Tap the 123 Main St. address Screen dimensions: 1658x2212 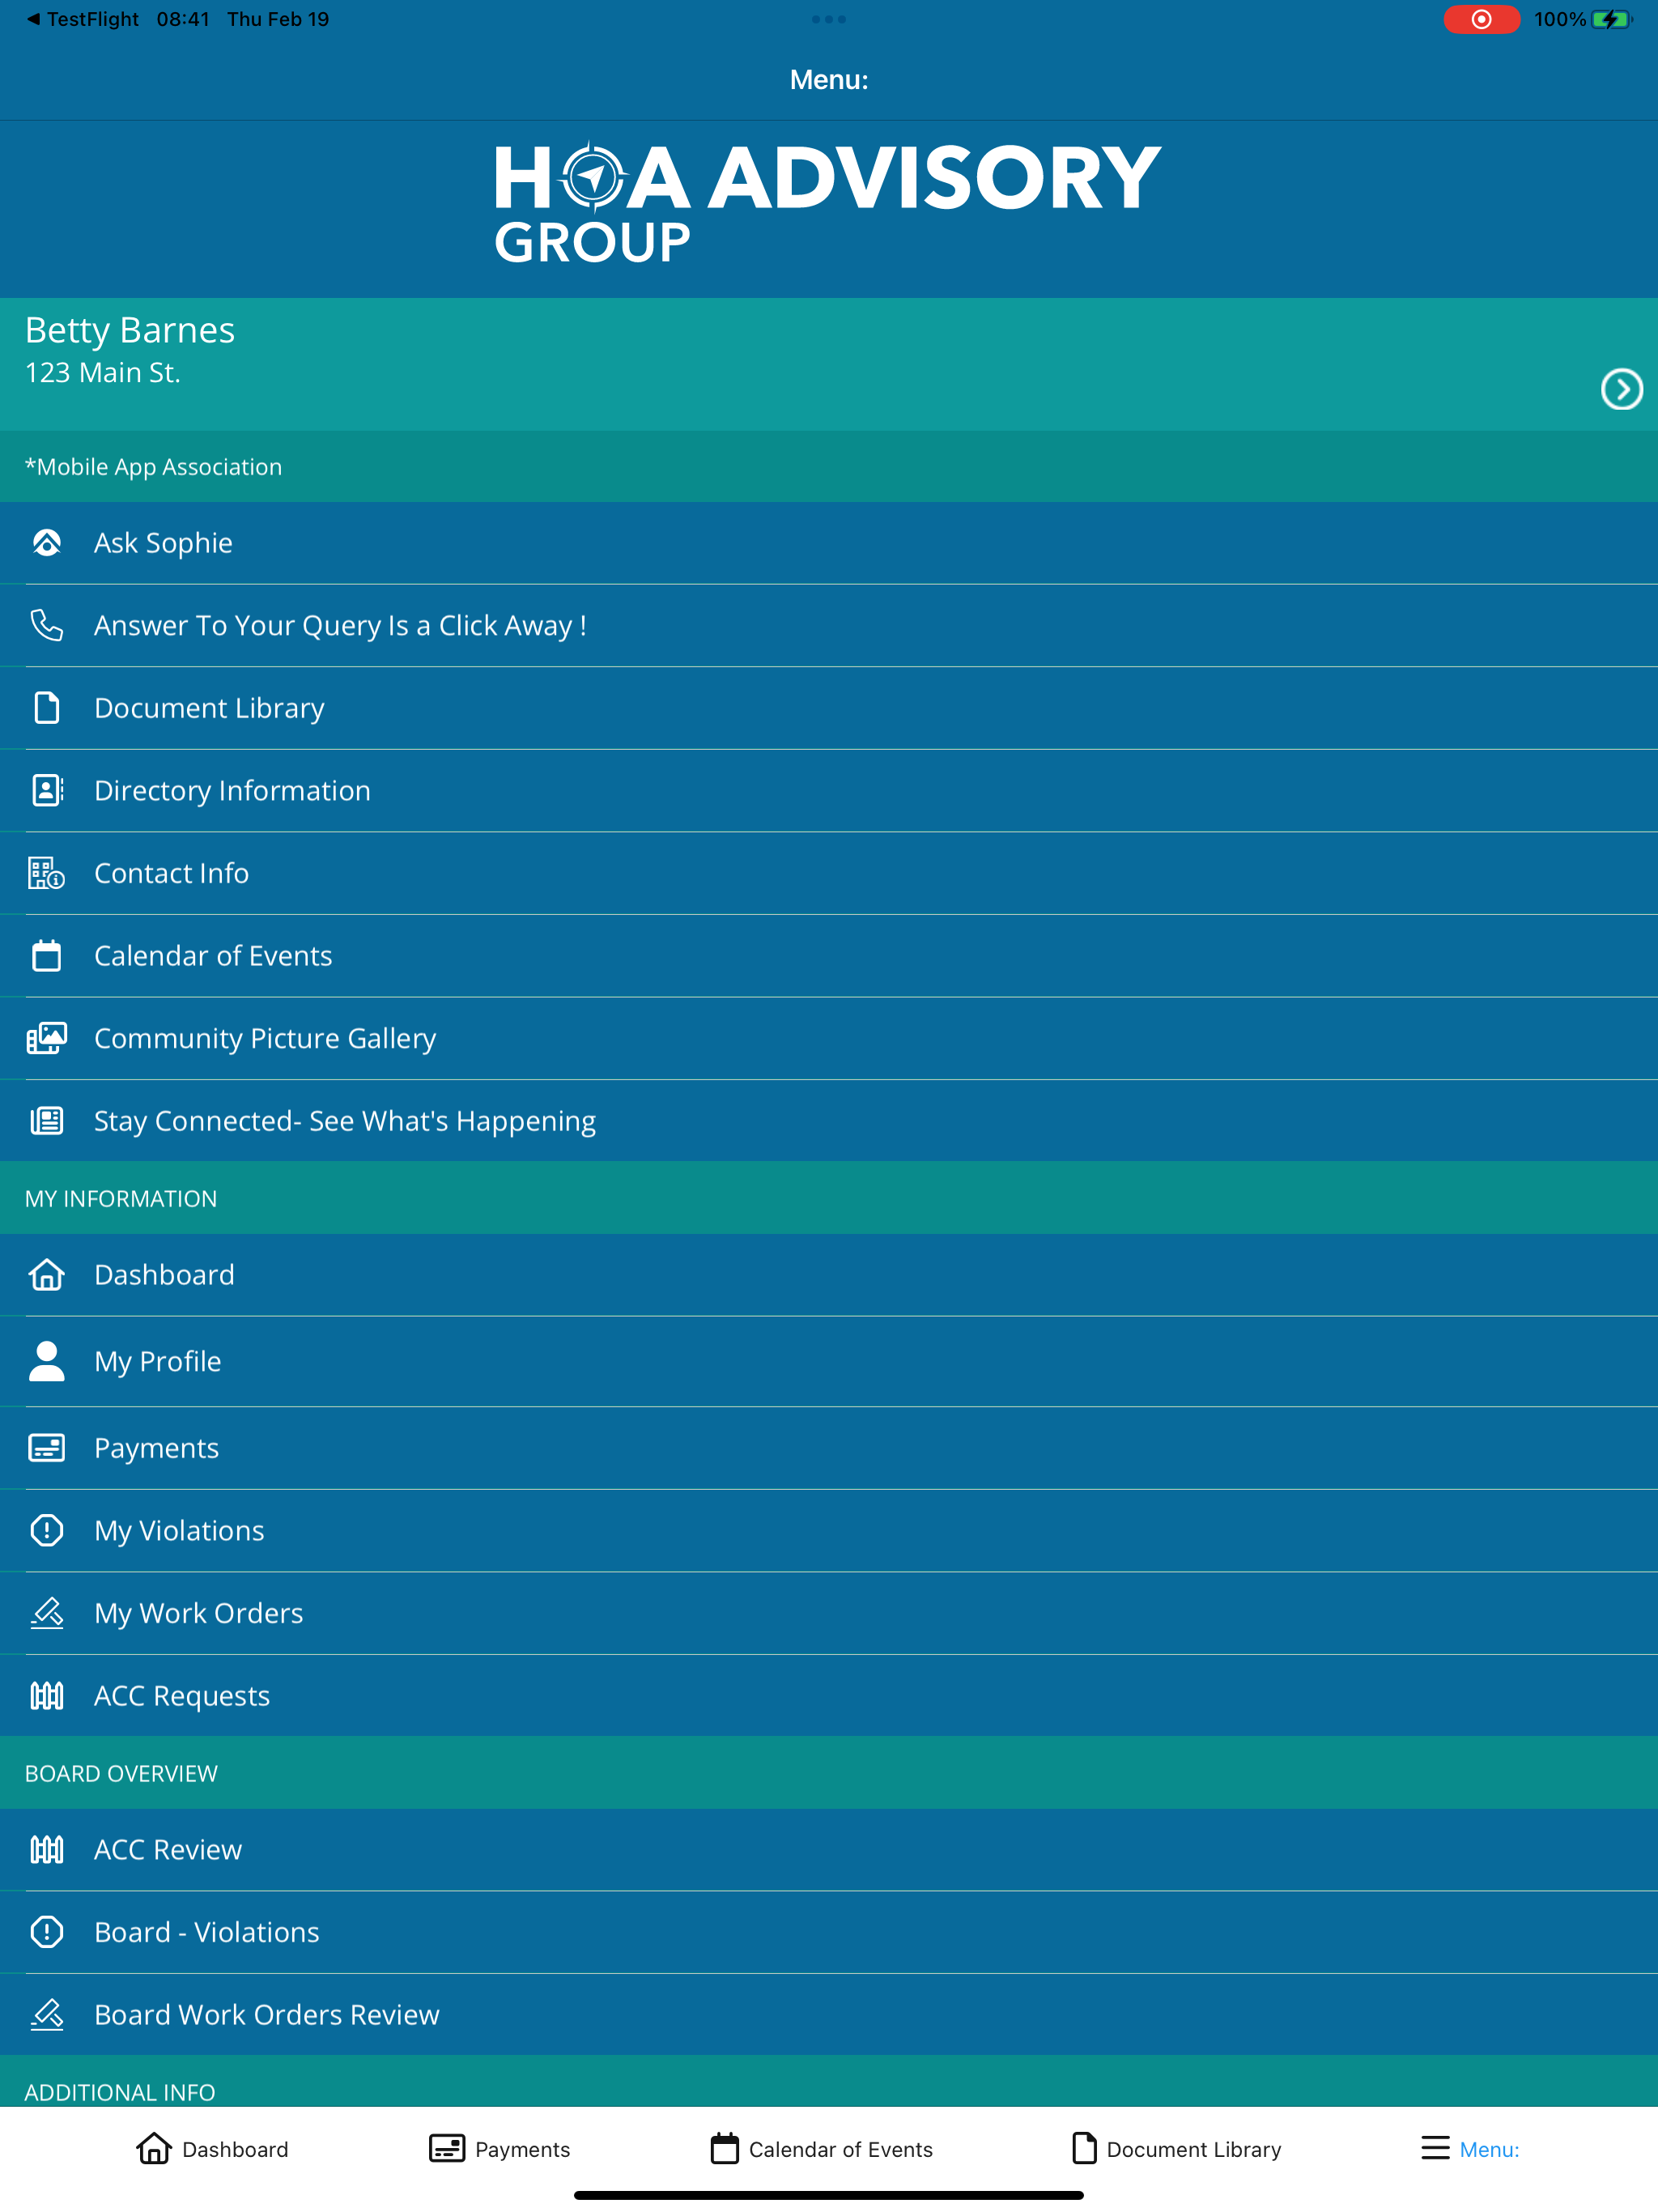coord(103,373)
